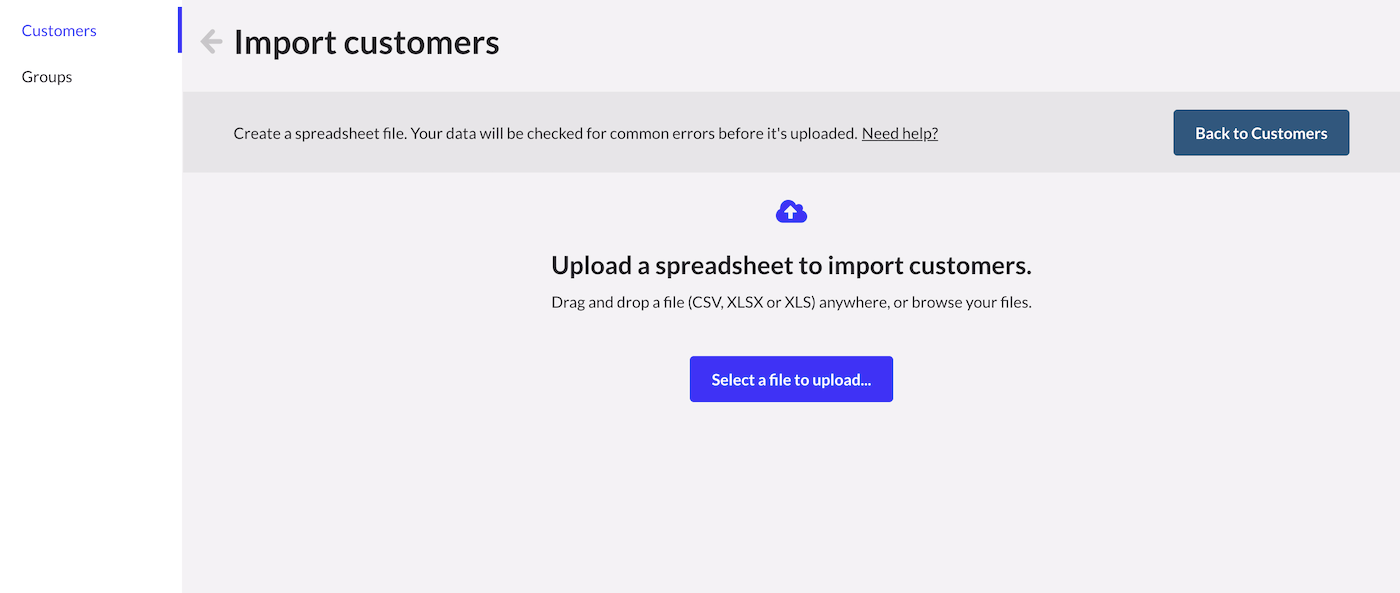
Task: Click the XLSX format text
Action: click(745, 302)
